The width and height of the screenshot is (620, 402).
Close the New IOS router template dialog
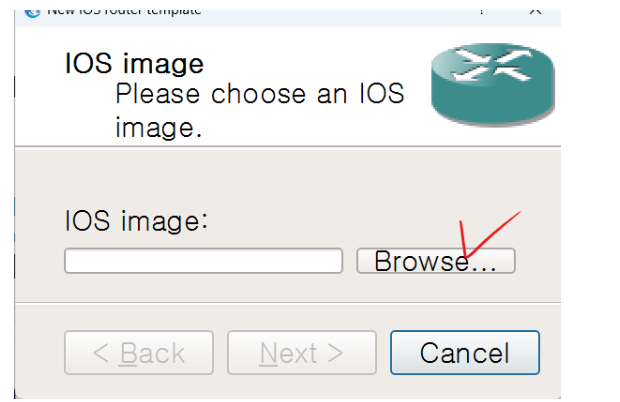tap(535, 12)
